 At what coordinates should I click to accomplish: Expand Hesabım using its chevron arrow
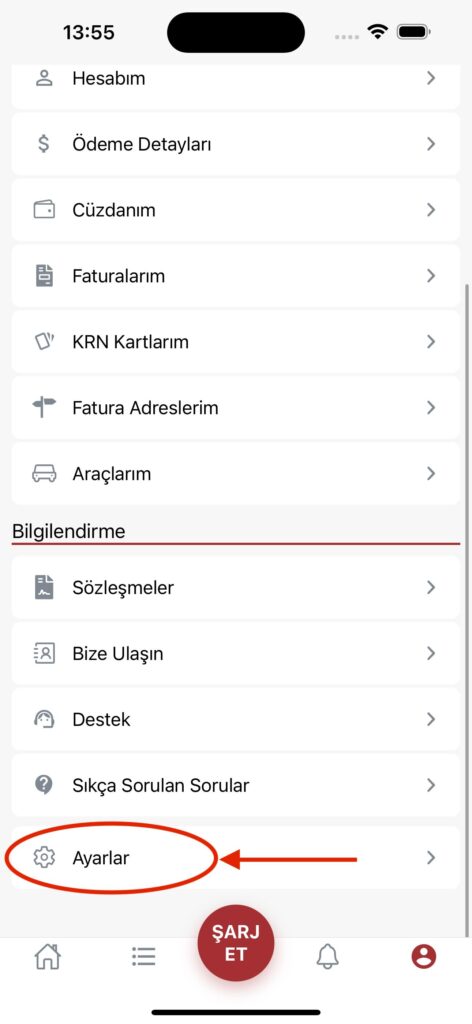(431, 78)
